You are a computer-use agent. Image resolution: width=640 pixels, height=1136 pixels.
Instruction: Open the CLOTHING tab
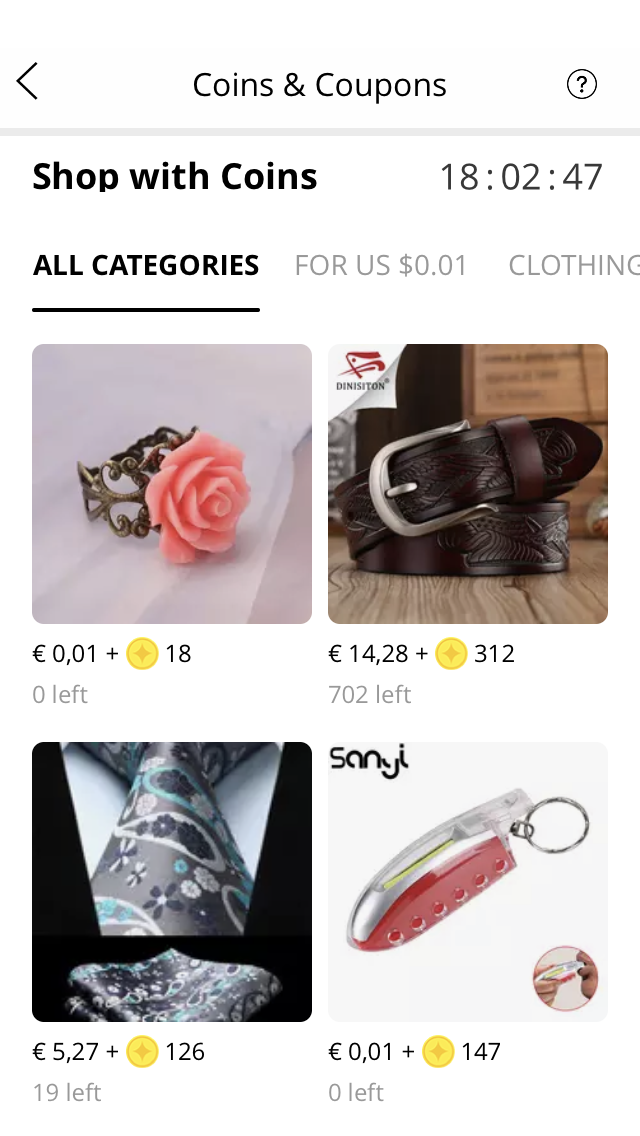point(573,265)
